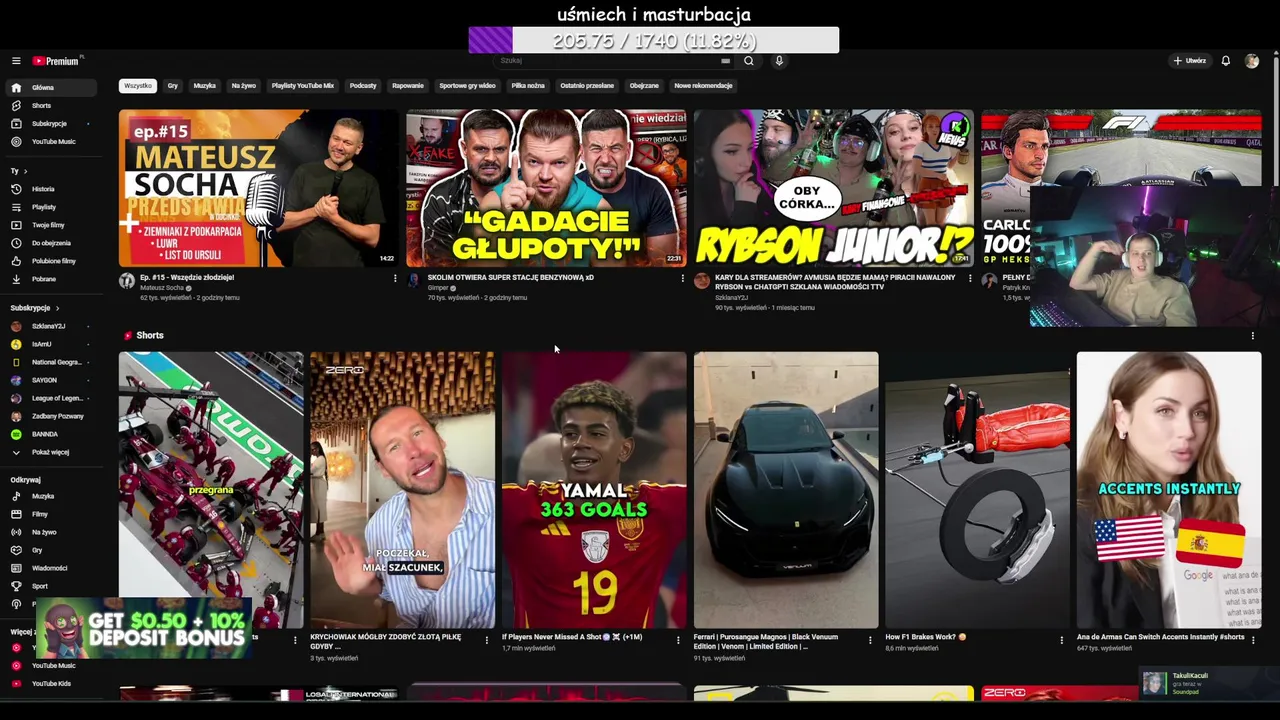Open GADACIE GŁUPOTY video thumbnail
1280x720 pixels.
click(546, 188)
